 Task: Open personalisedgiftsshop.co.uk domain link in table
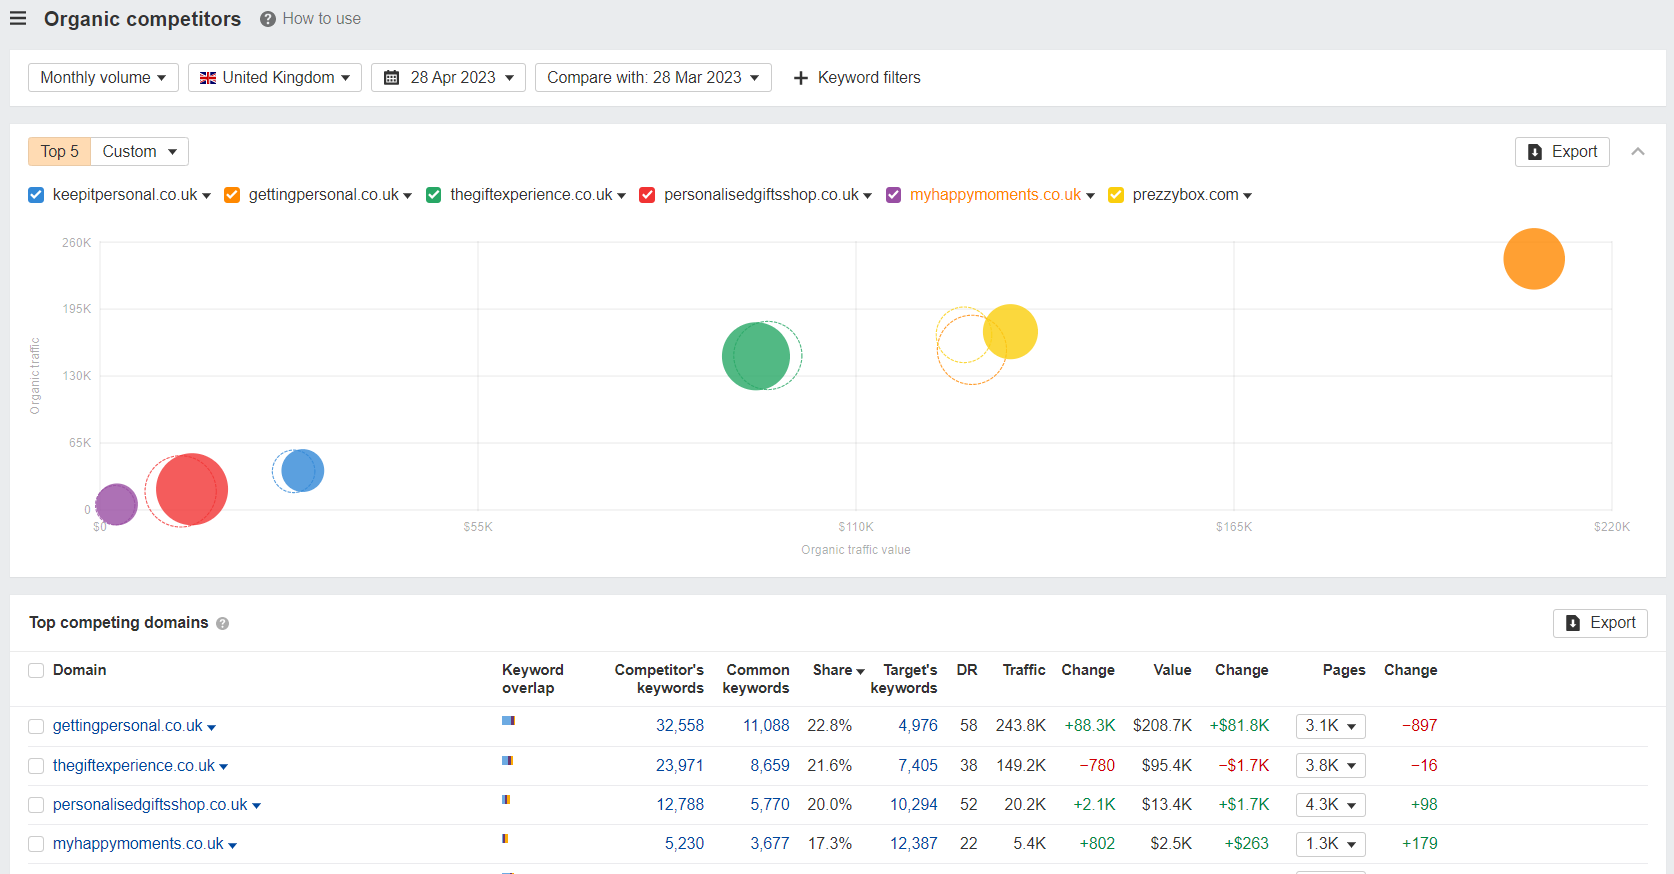pos(150,805)
